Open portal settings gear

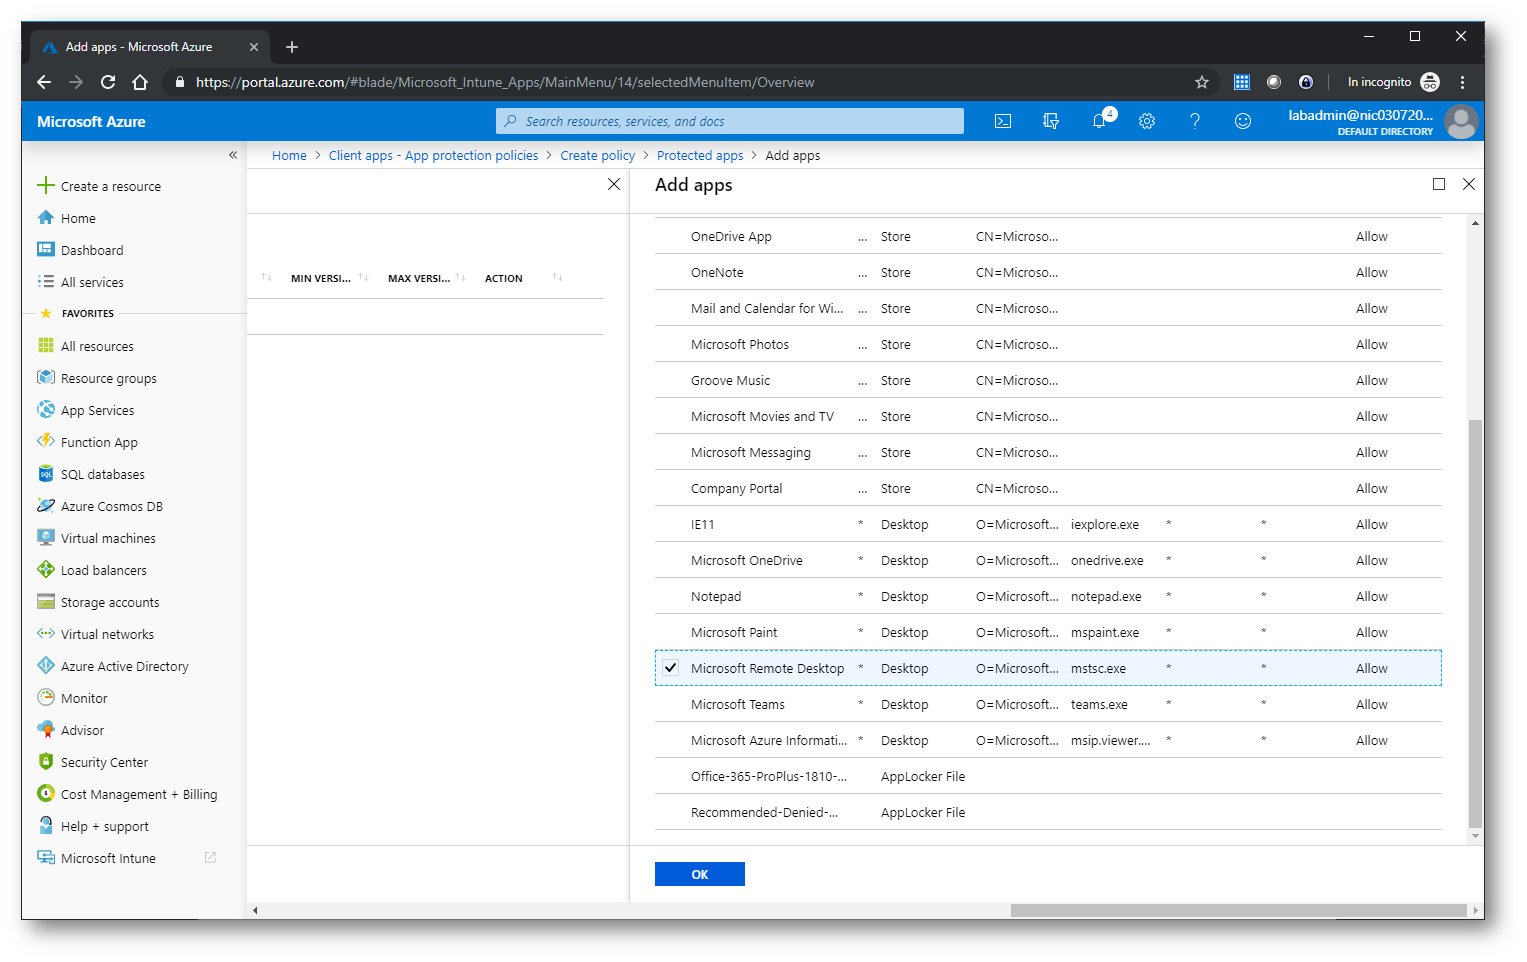coord(1147,121)
